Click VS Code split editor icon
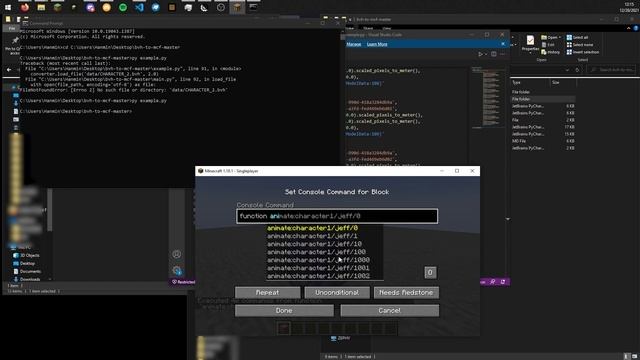 (493, 54)
